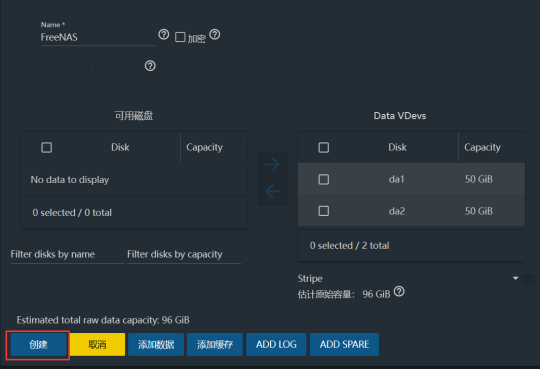The image size is (541, 369).
Task: Click the yellow 取消 cancel button
Action: click(x=97, y=344)
